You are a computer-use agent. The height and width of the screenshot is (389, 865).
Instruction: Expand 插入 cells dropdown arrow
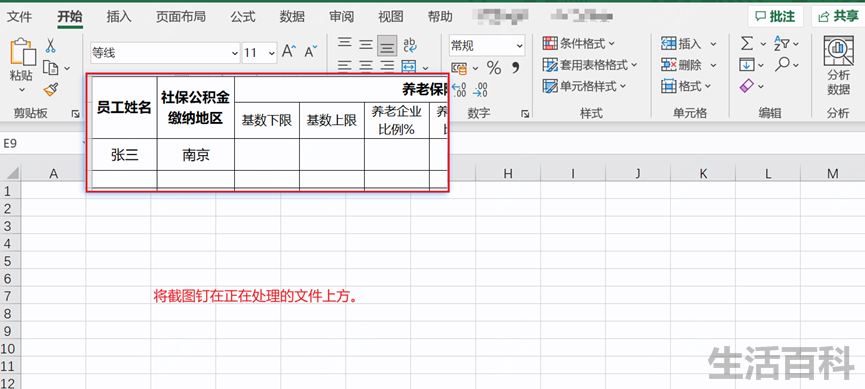click(713, 44)
